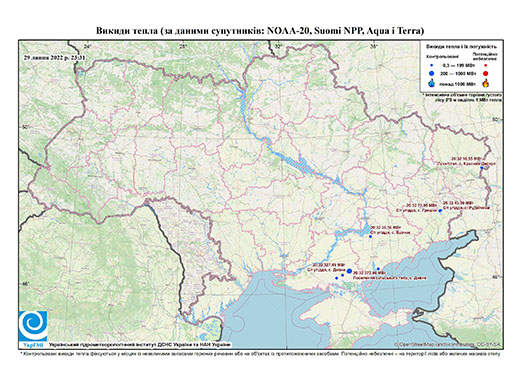The image size is (520, 368).
Task: Select the blue heat dot near Красний Деркул
Action: point(481,168)
